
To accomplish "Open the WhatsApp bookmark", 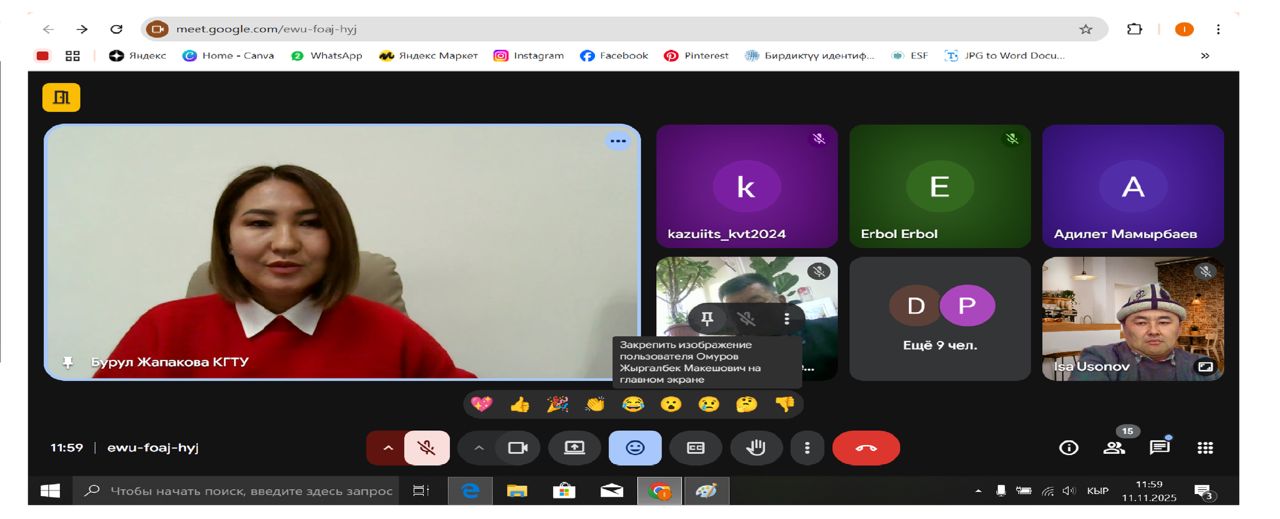I will pyautogui.click(x=327, y=56).
